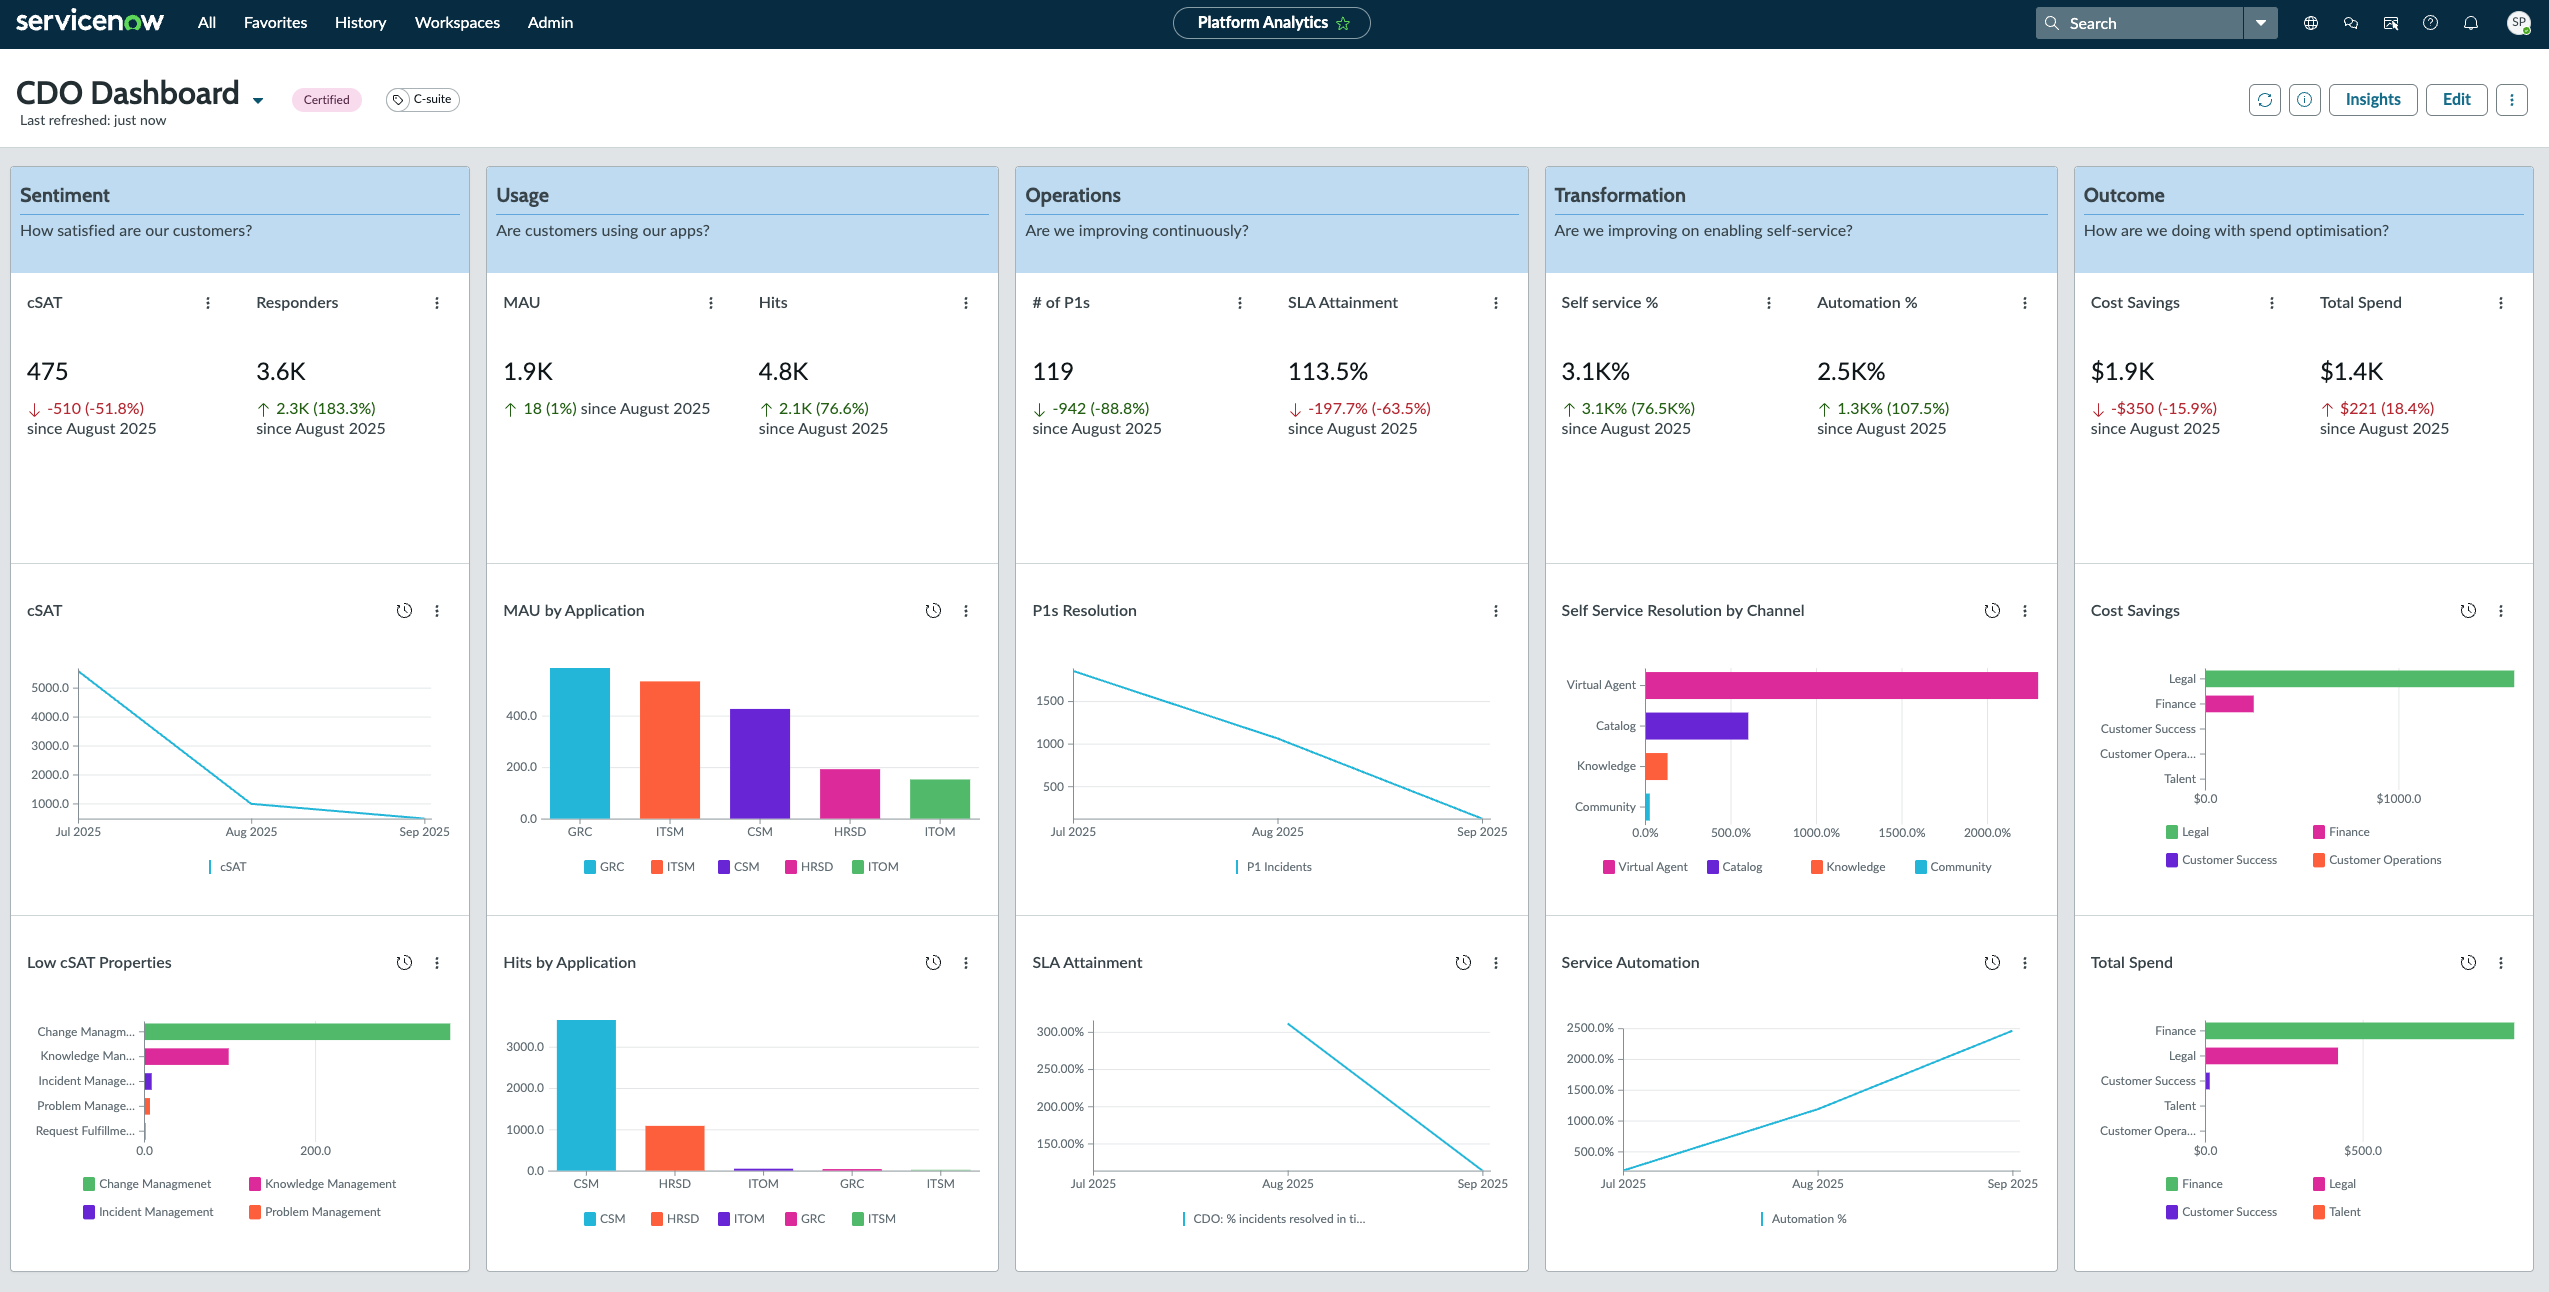Open the Total Spend score card kebab menu
The height and width of the screenshot is (1292, 2549).
tap(2501, 303)
